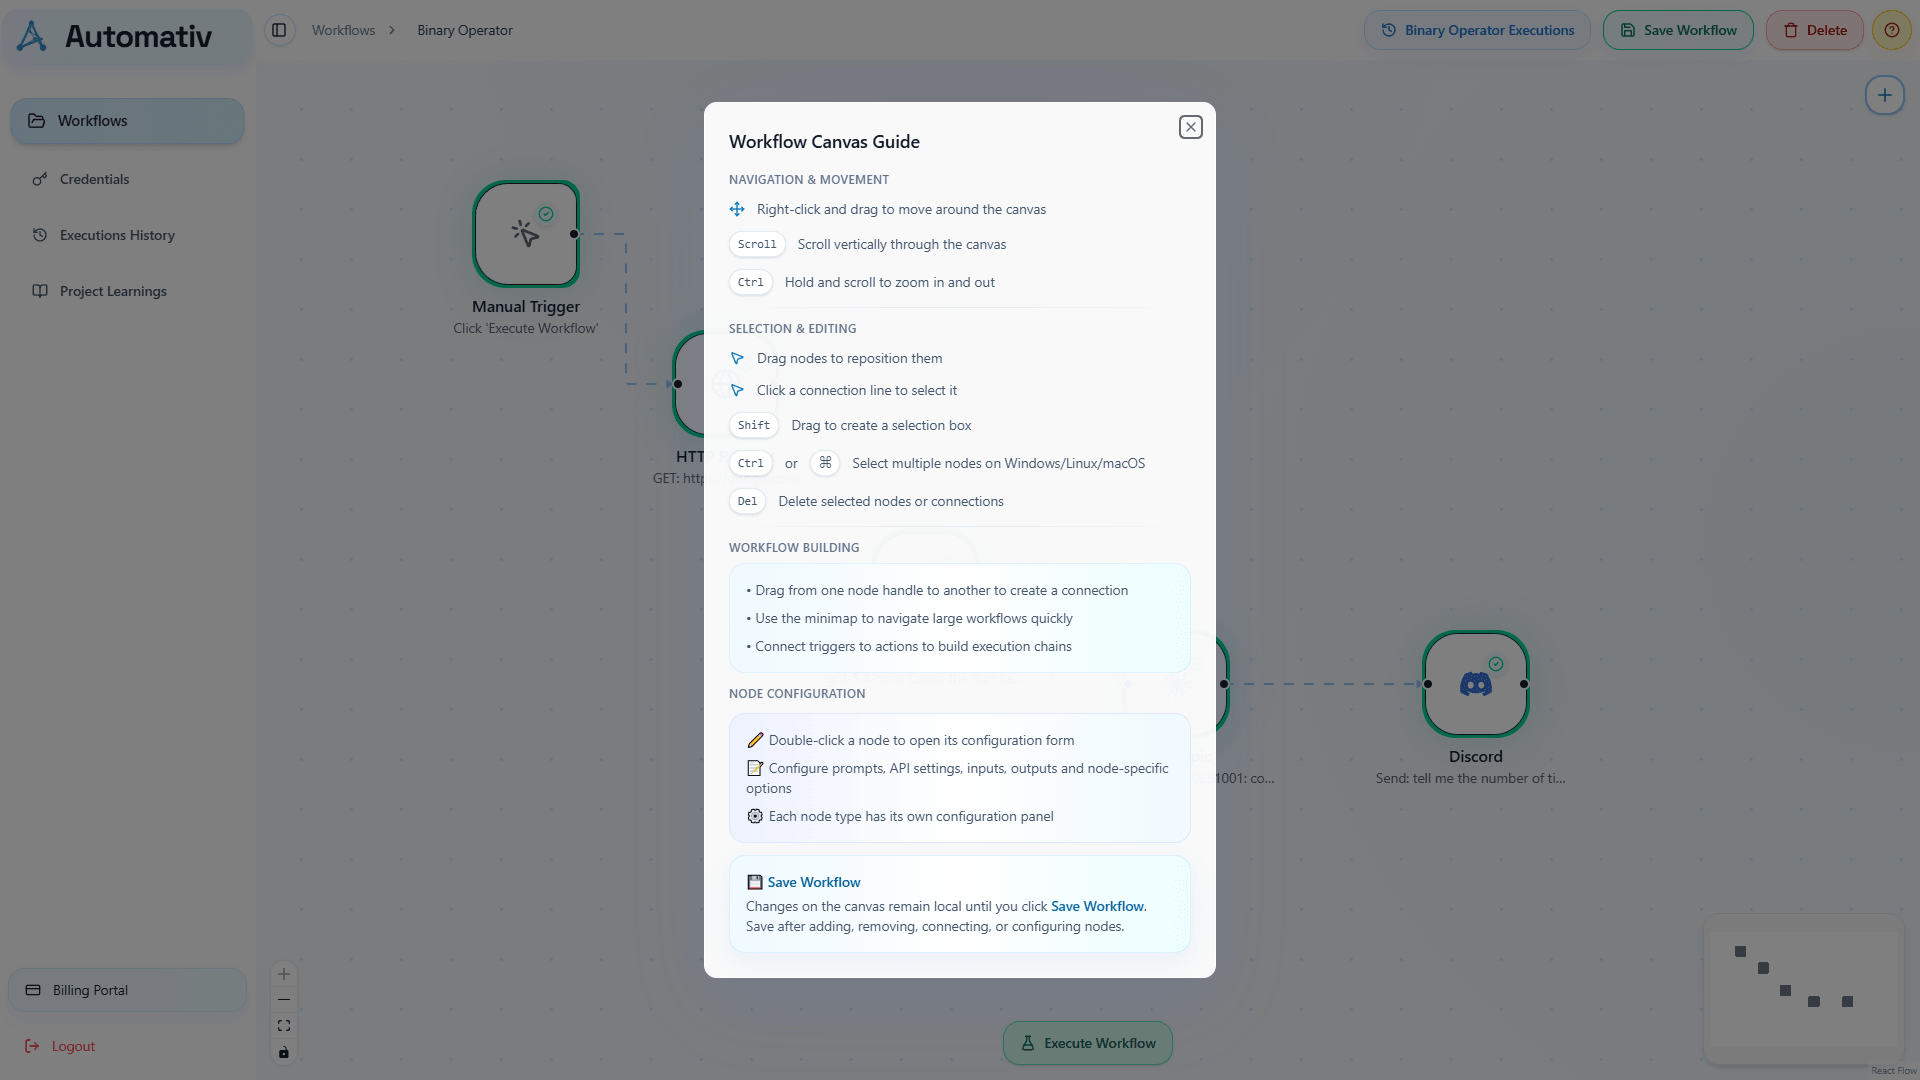Open Binary Operator Executions

[x=1477, y=30]
